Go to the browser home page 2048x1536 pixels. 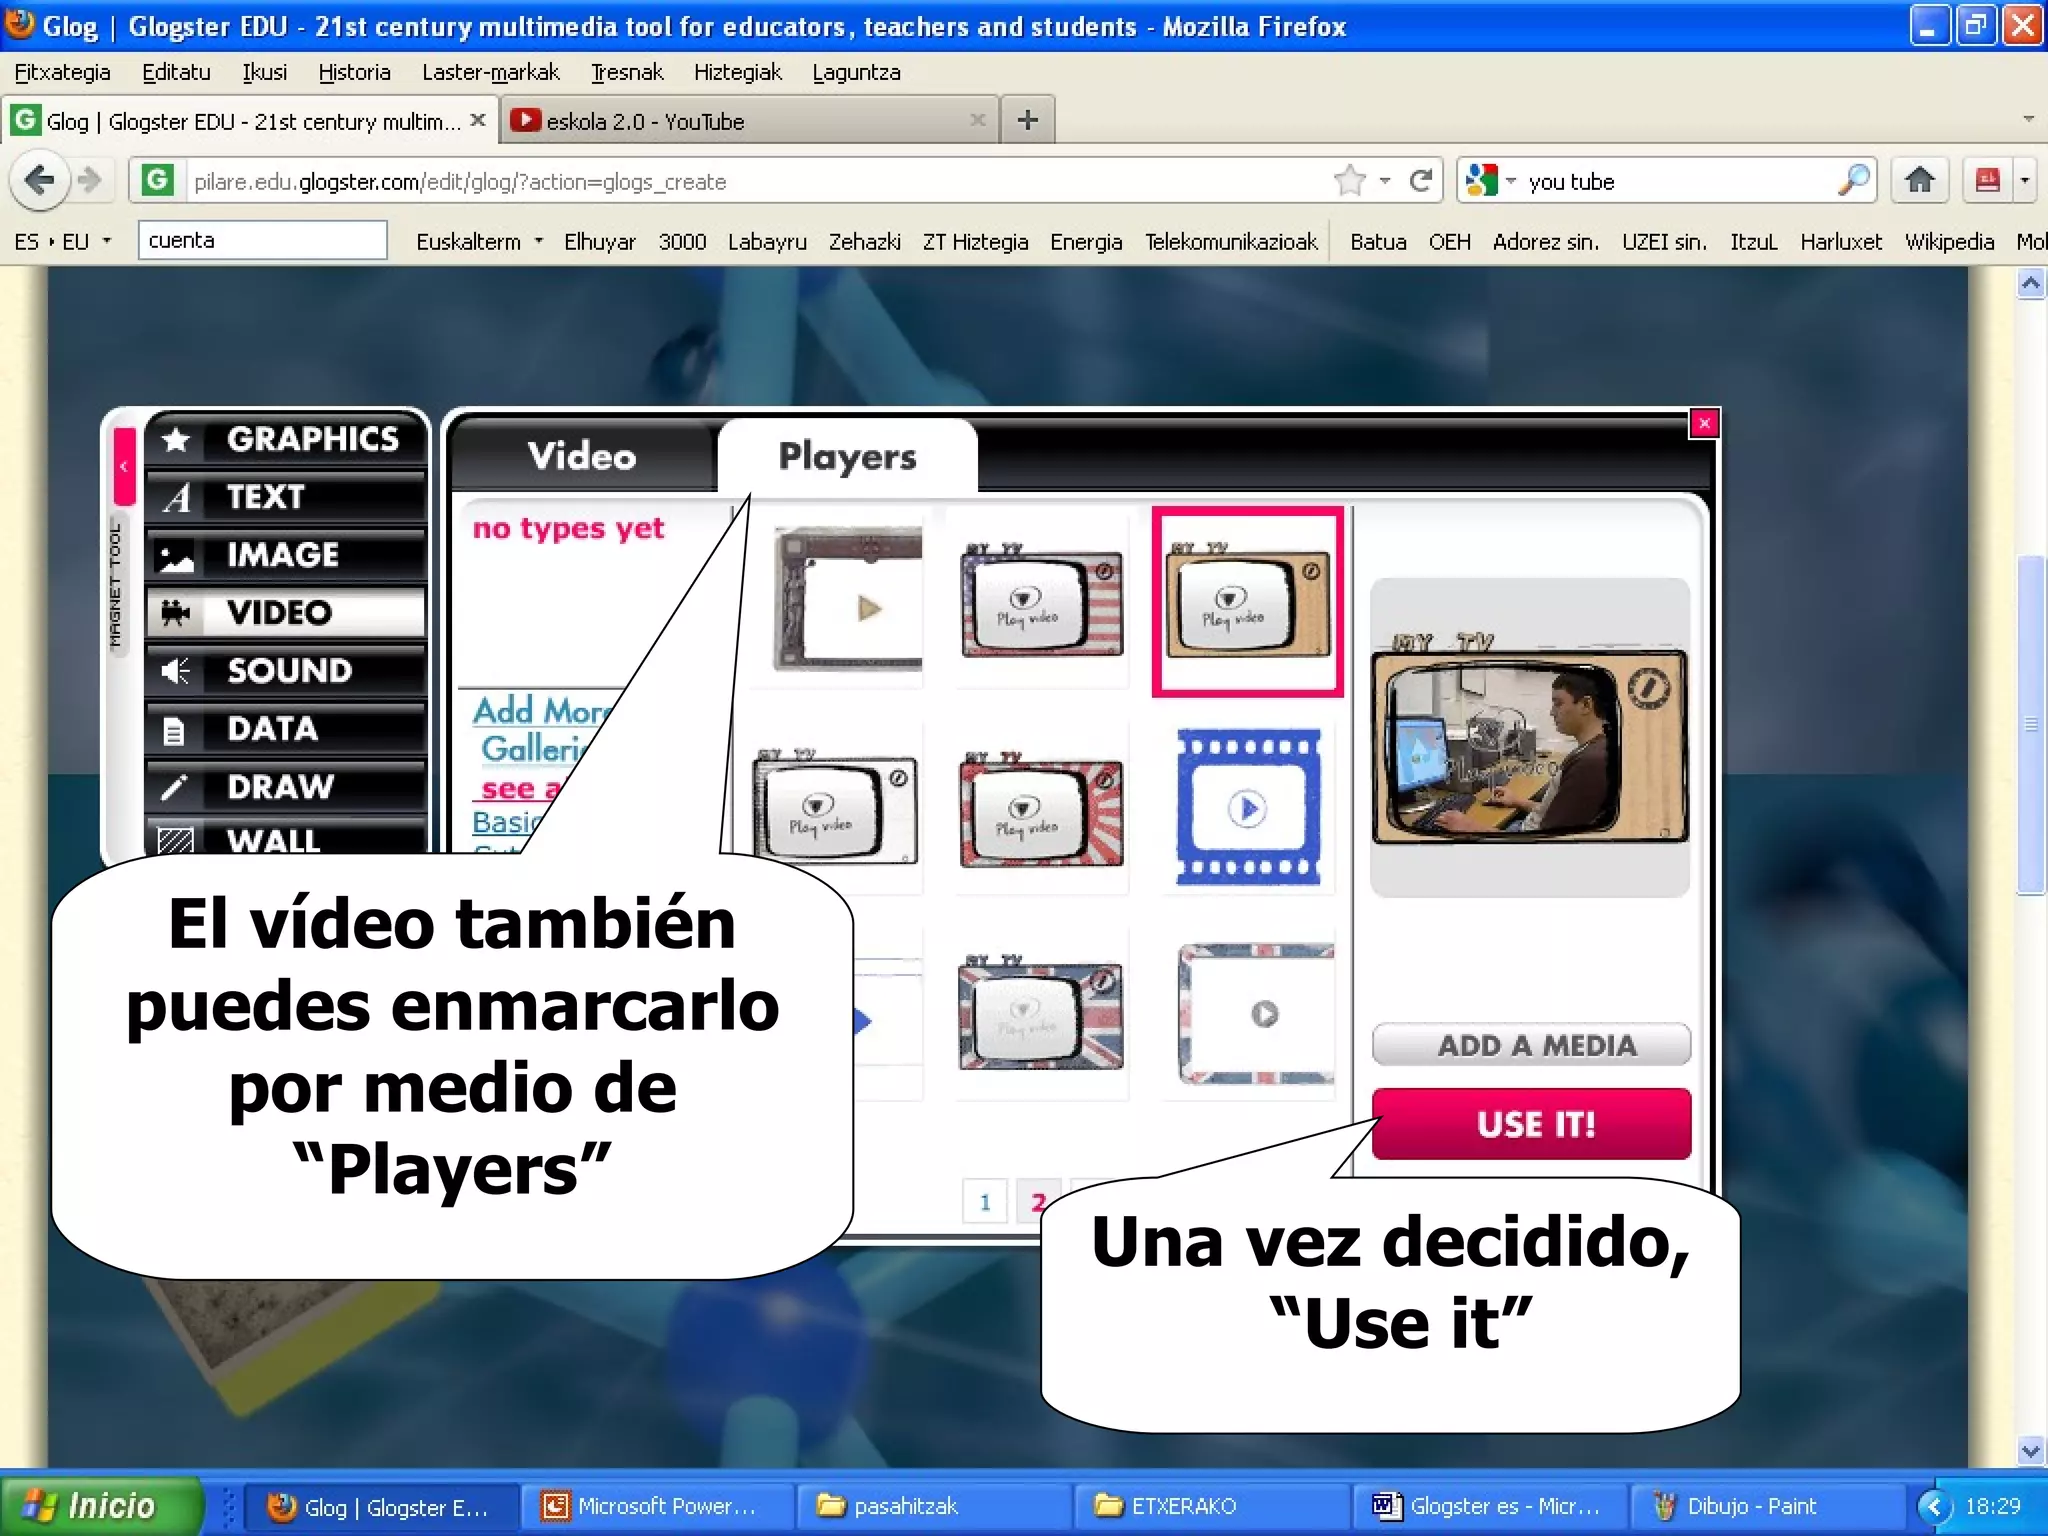1919,181
